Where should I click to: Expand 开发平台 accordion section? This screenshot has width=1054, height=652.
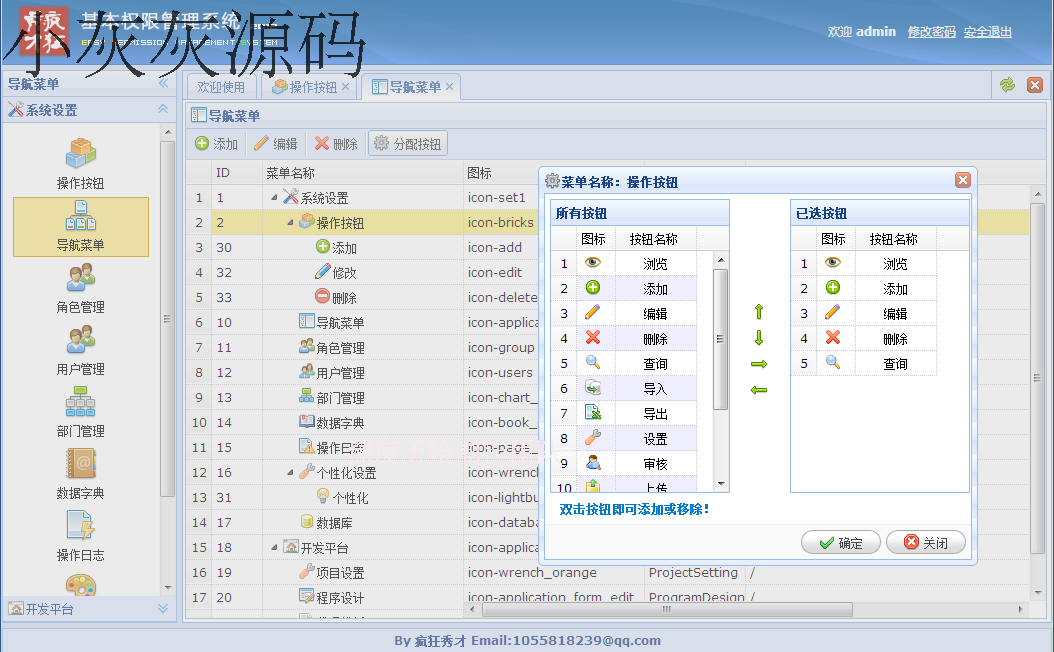coord(163,608)
